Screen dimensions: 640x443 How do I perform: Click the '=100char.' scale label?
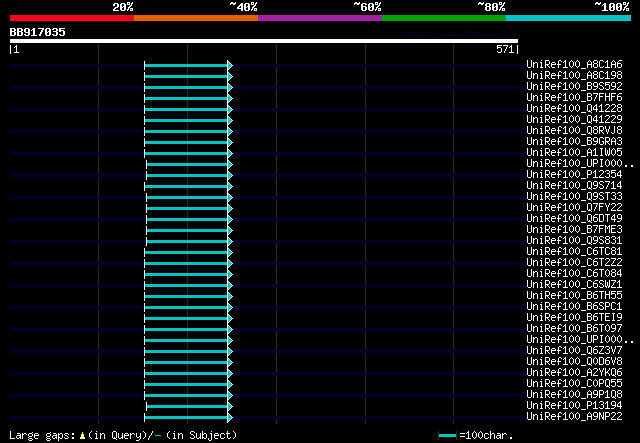[486, 436]
